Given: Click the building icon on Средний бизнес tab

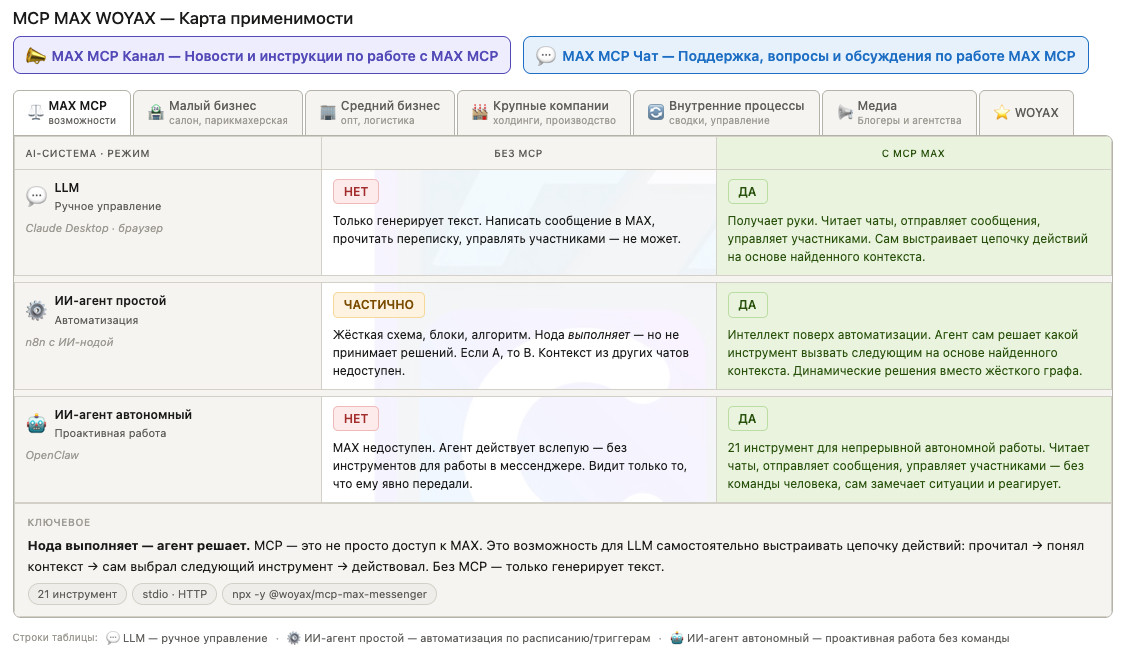Looking at the screenshot, I should point(328,112).
